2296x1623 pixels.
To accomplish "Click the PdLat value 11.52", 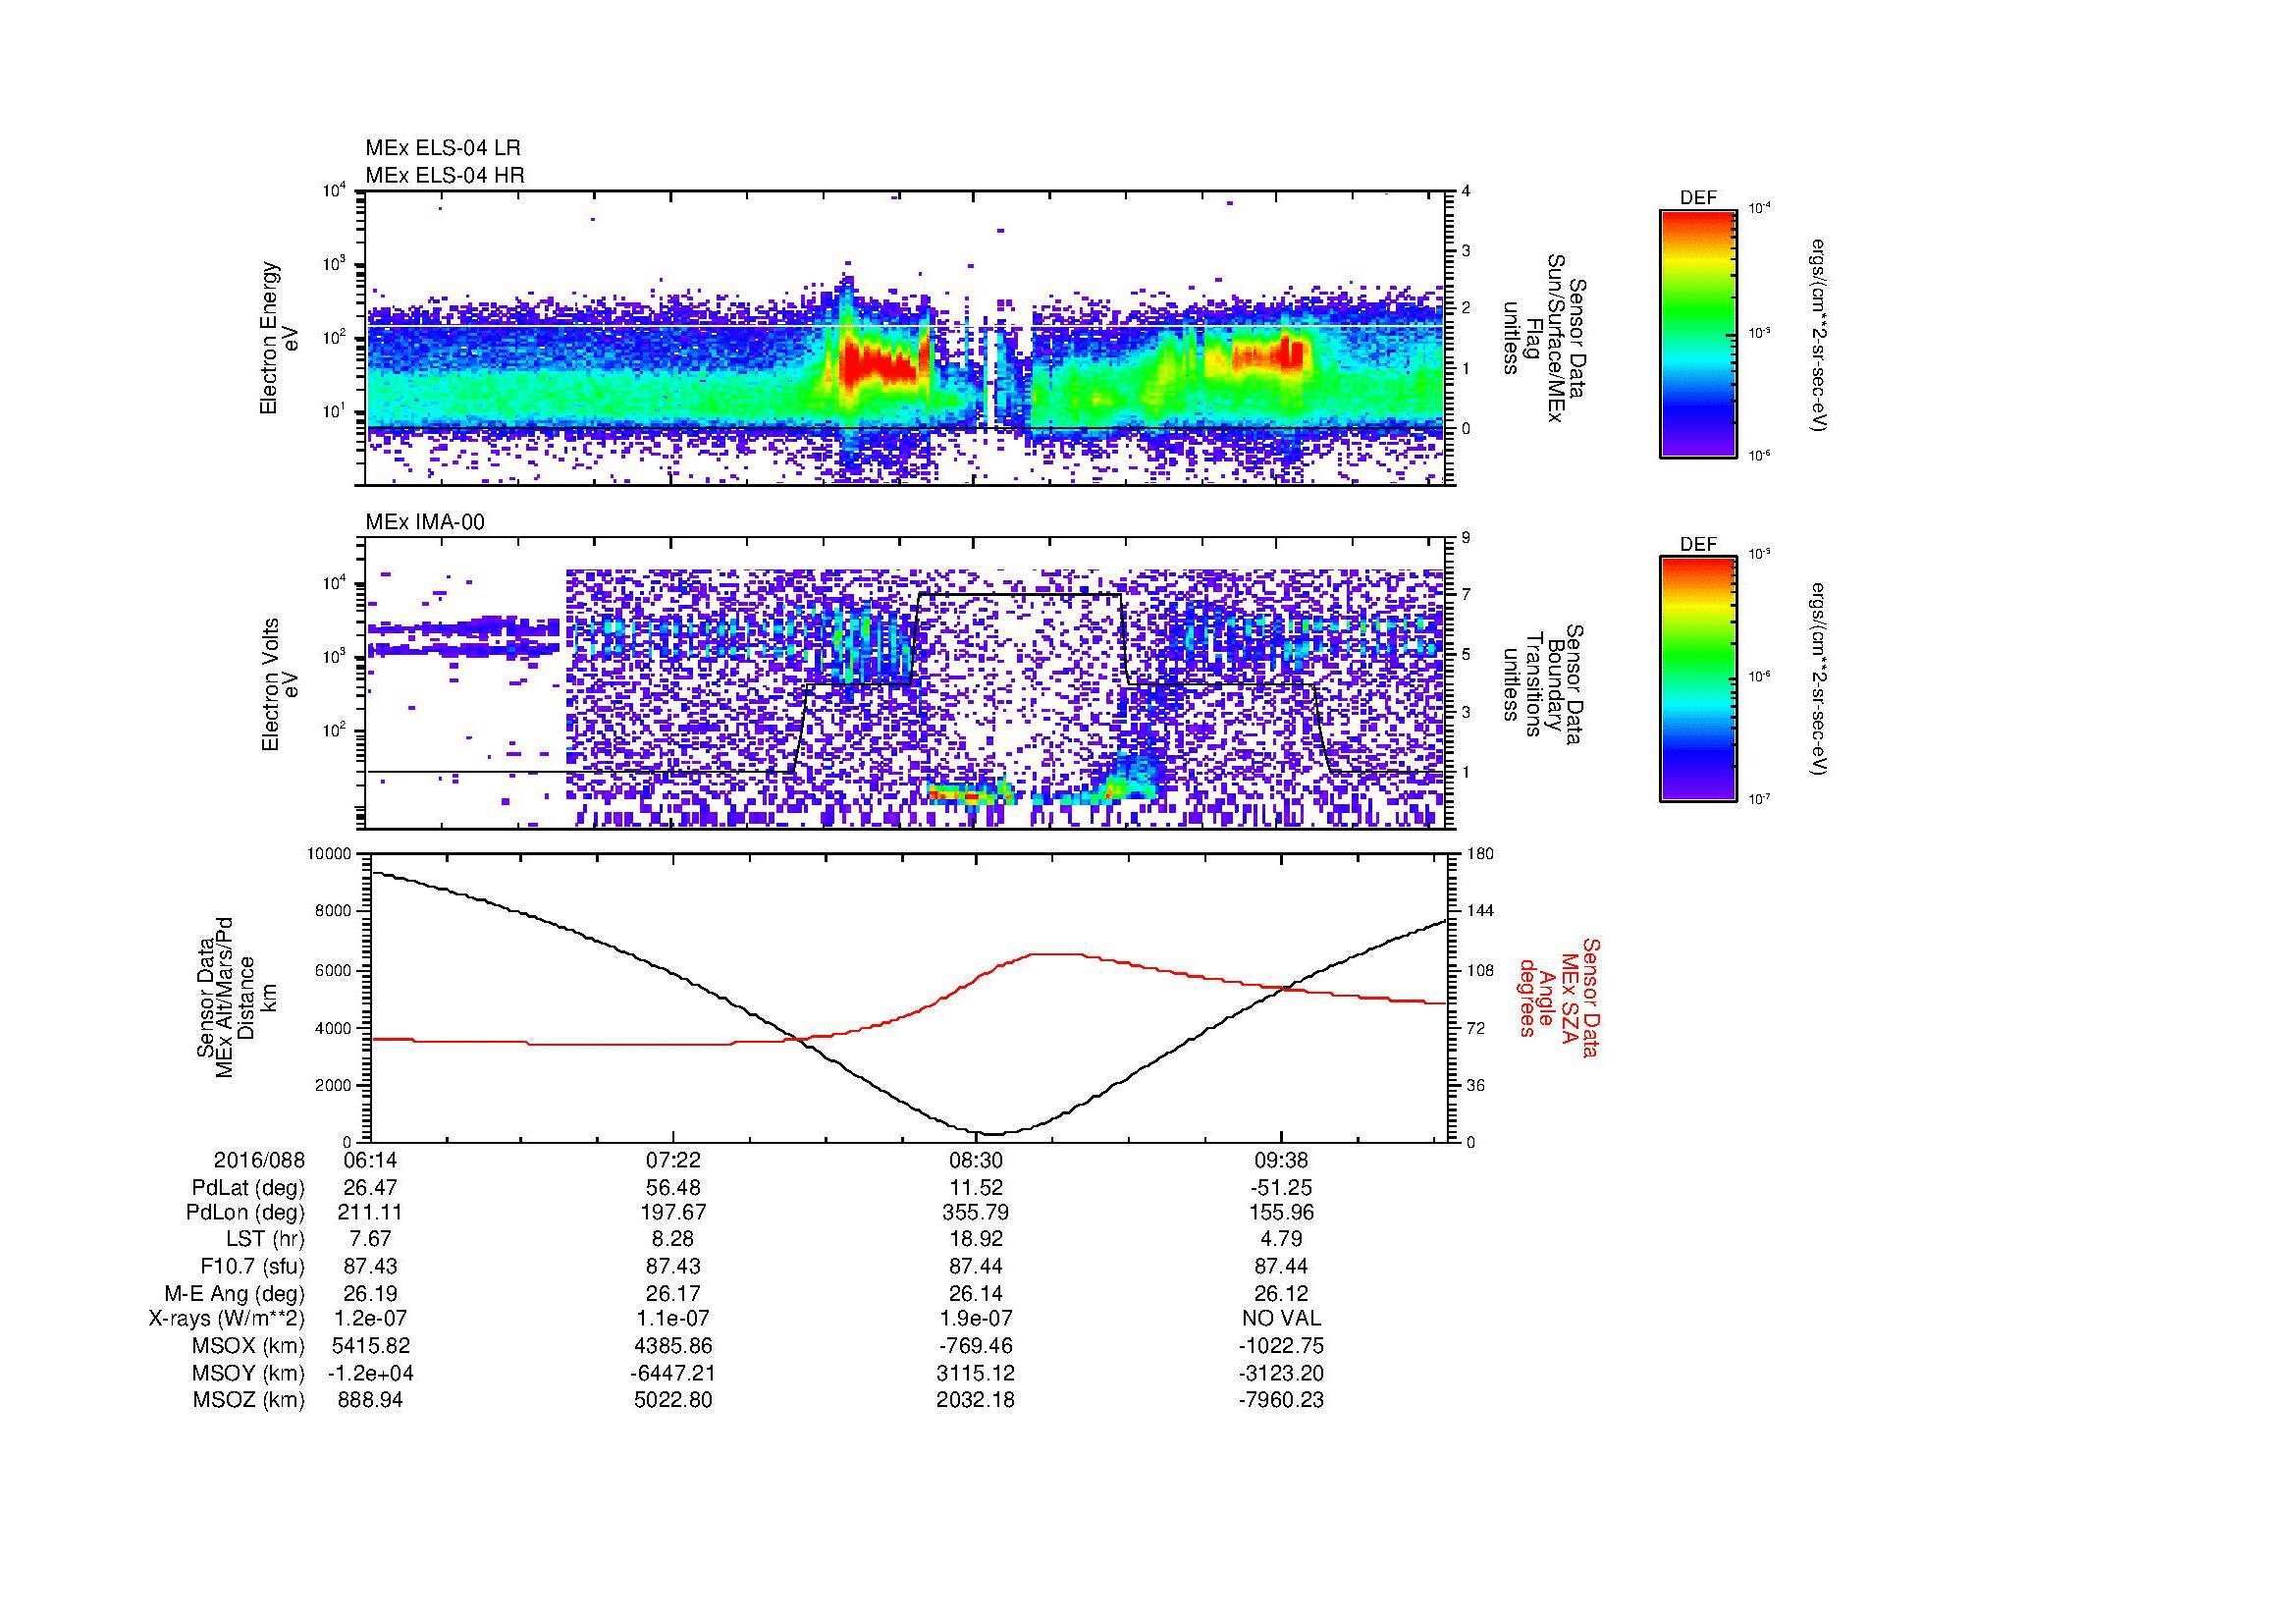I will [976, 1188].
